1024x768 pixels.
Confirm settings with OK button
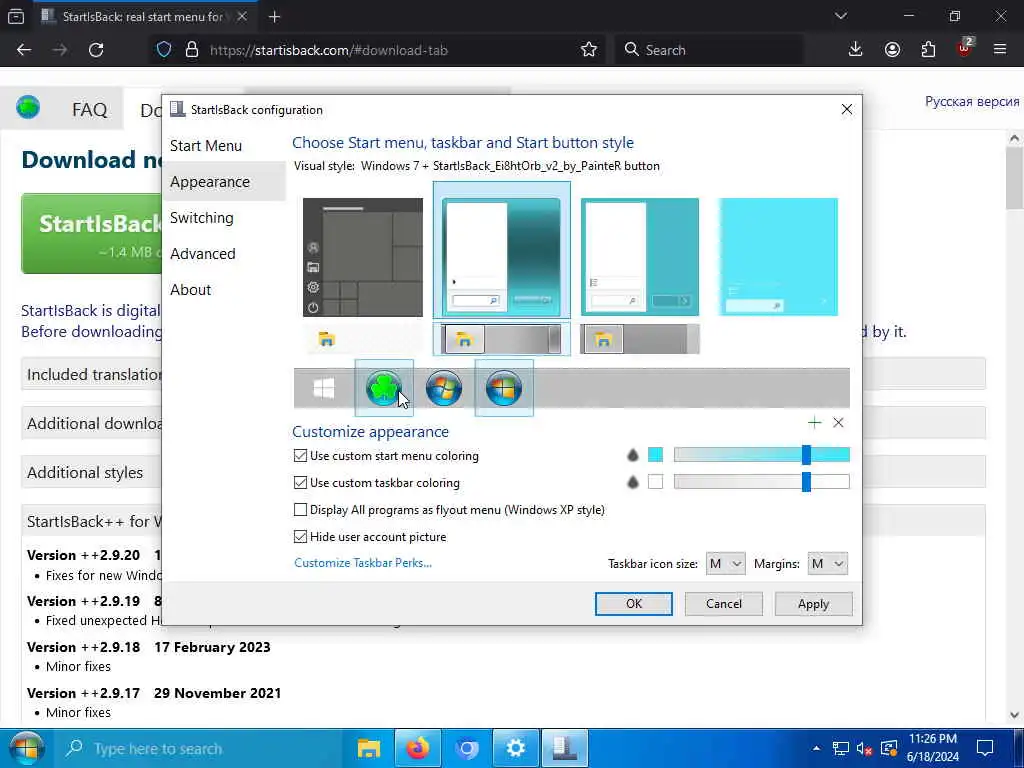click(633, 603)
